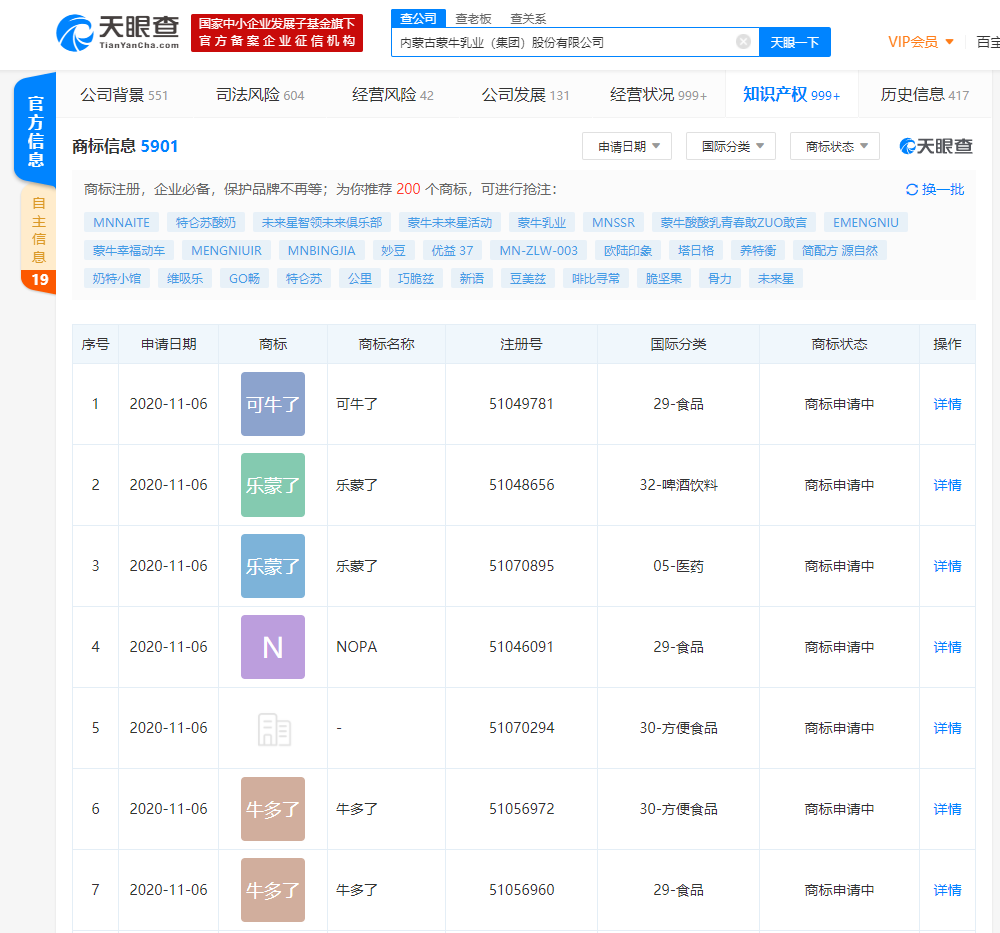Viewport: 1000px width, 933px height.
Task: Click the placeholder image icon in row 5
Action: click(x=272, y=728)
